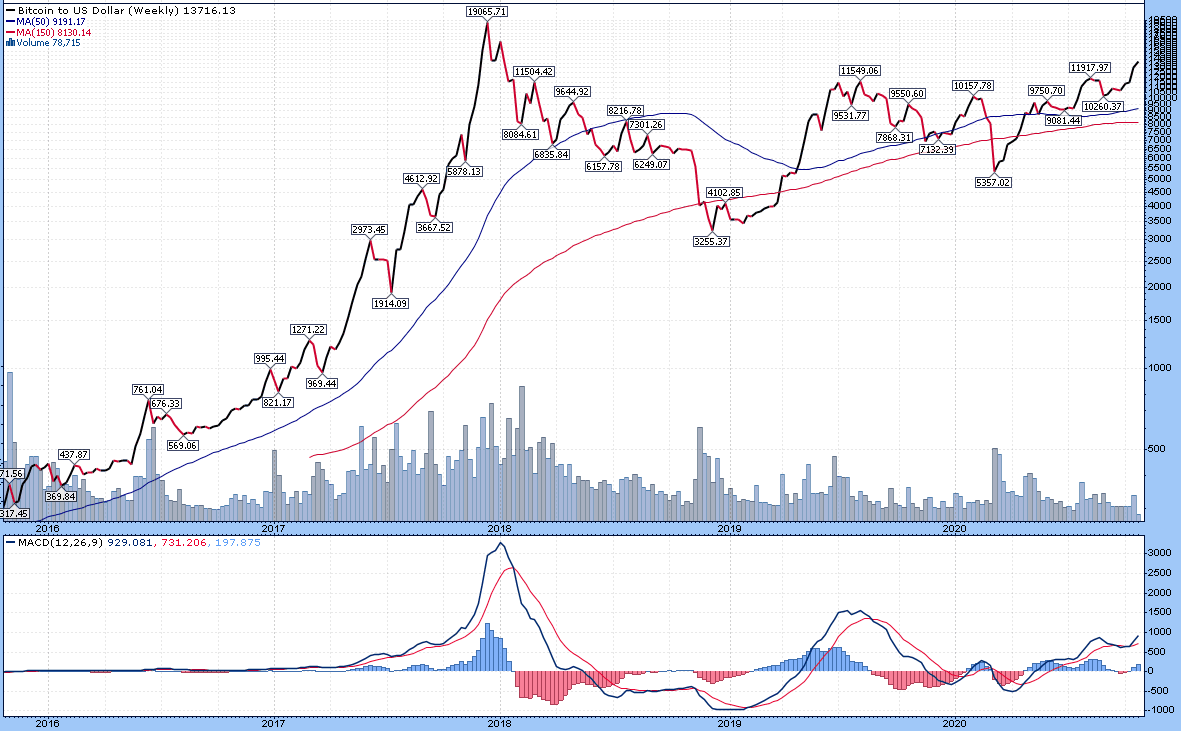Screen dimensions: 1181x731
Task: Click the 3255.37 low price label
Action: tap(711, 242)
